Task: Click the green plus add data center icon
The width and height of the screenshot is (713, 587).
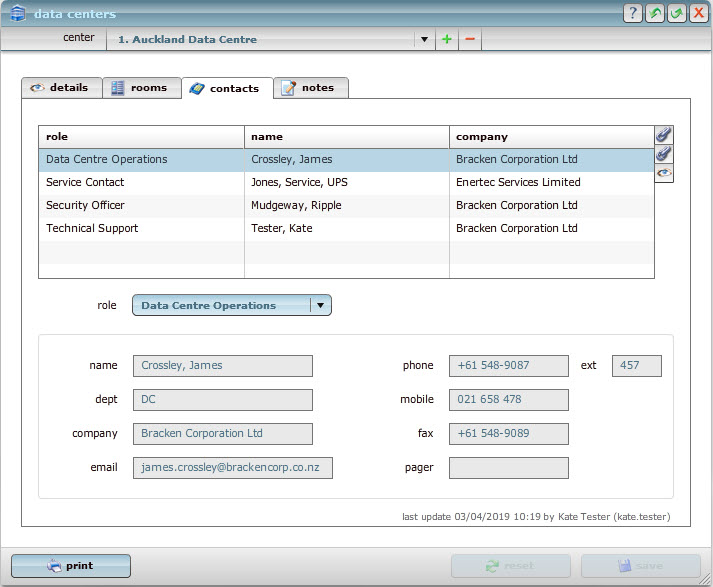Action: click(447, 40)
